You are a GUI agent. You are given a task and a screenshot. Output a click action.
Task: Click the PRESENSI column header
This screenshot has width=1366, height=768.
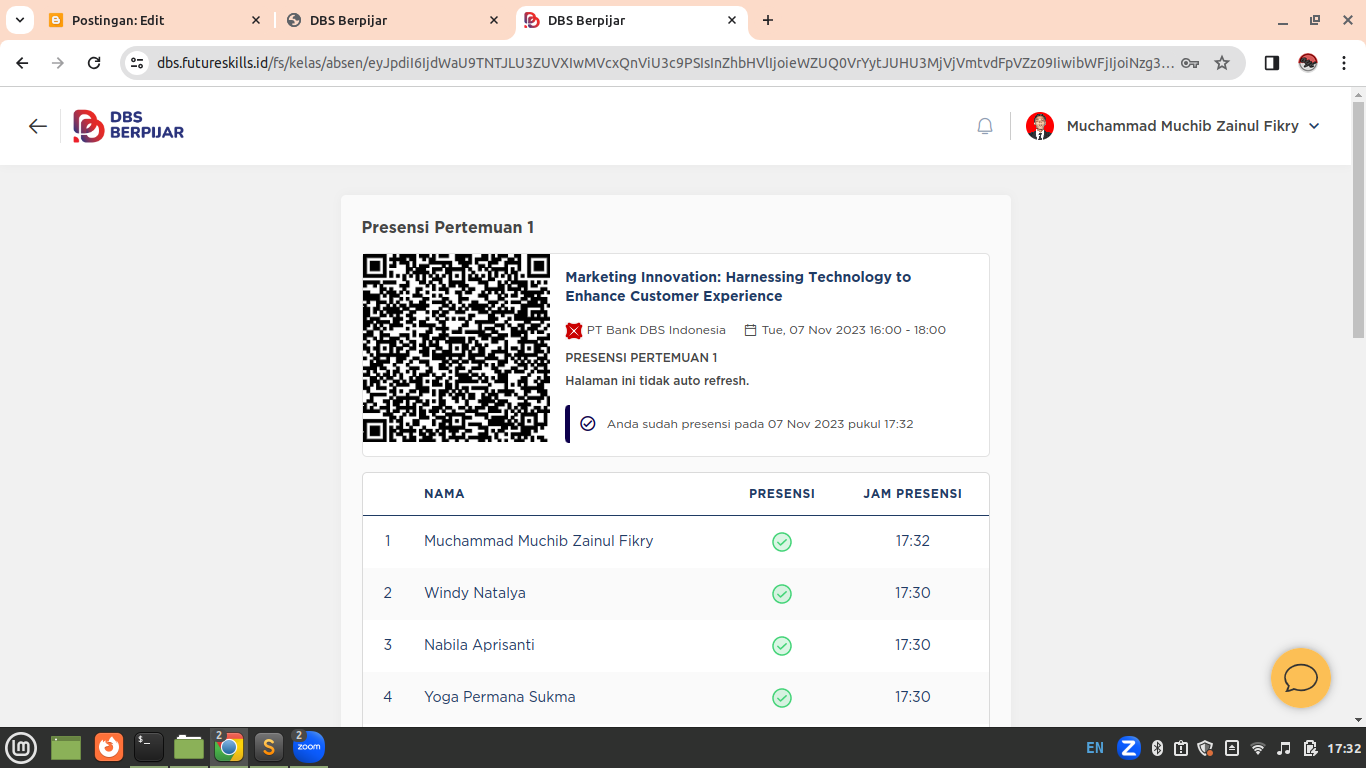click(x=782, y=494)
